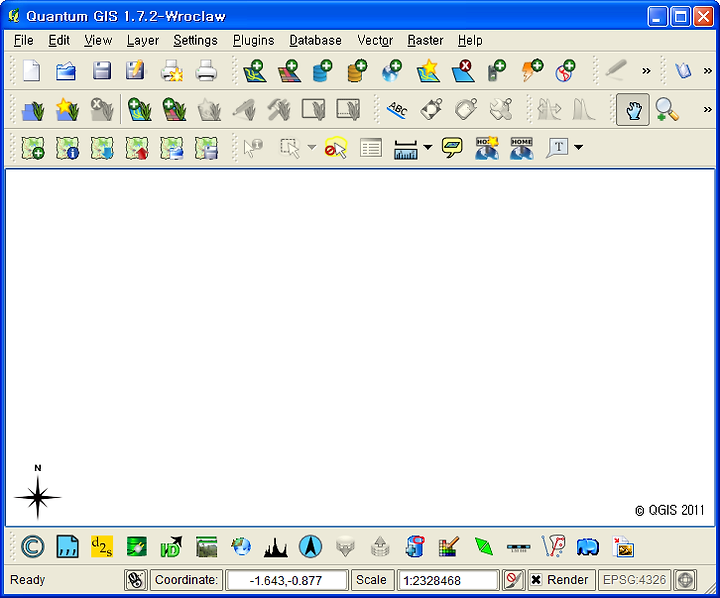
Task: Show saved bookmarks HOME icon
Action: tap(522, 148)
